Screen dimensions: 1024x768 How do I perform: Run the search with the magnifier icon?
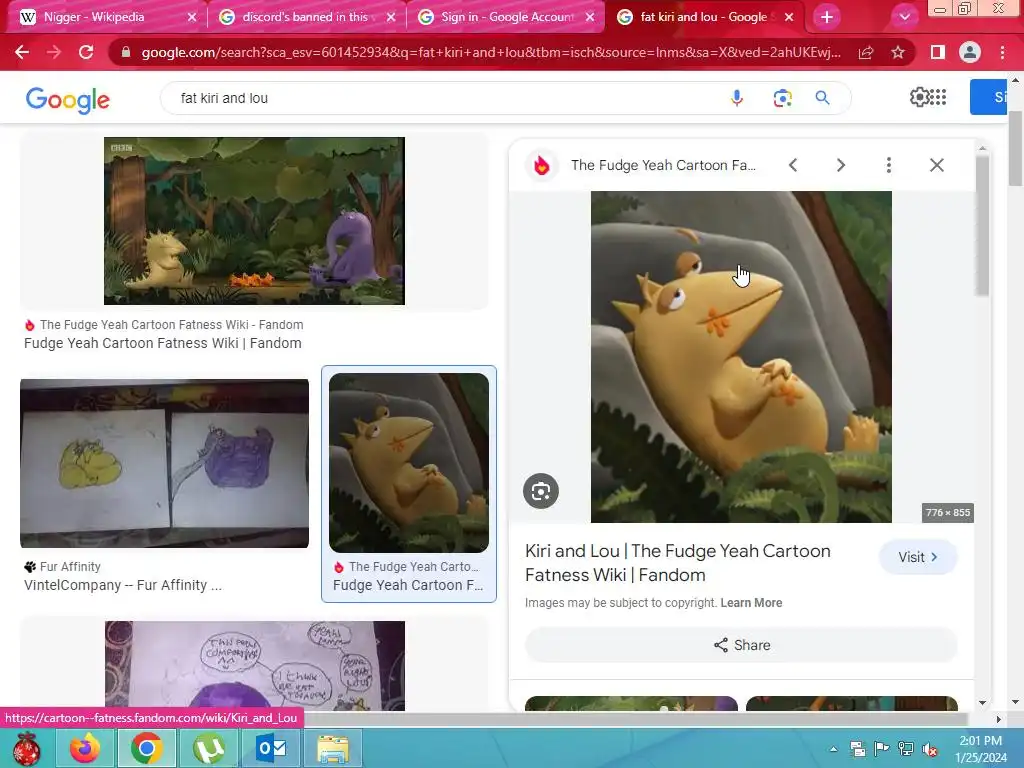(822, 98)
